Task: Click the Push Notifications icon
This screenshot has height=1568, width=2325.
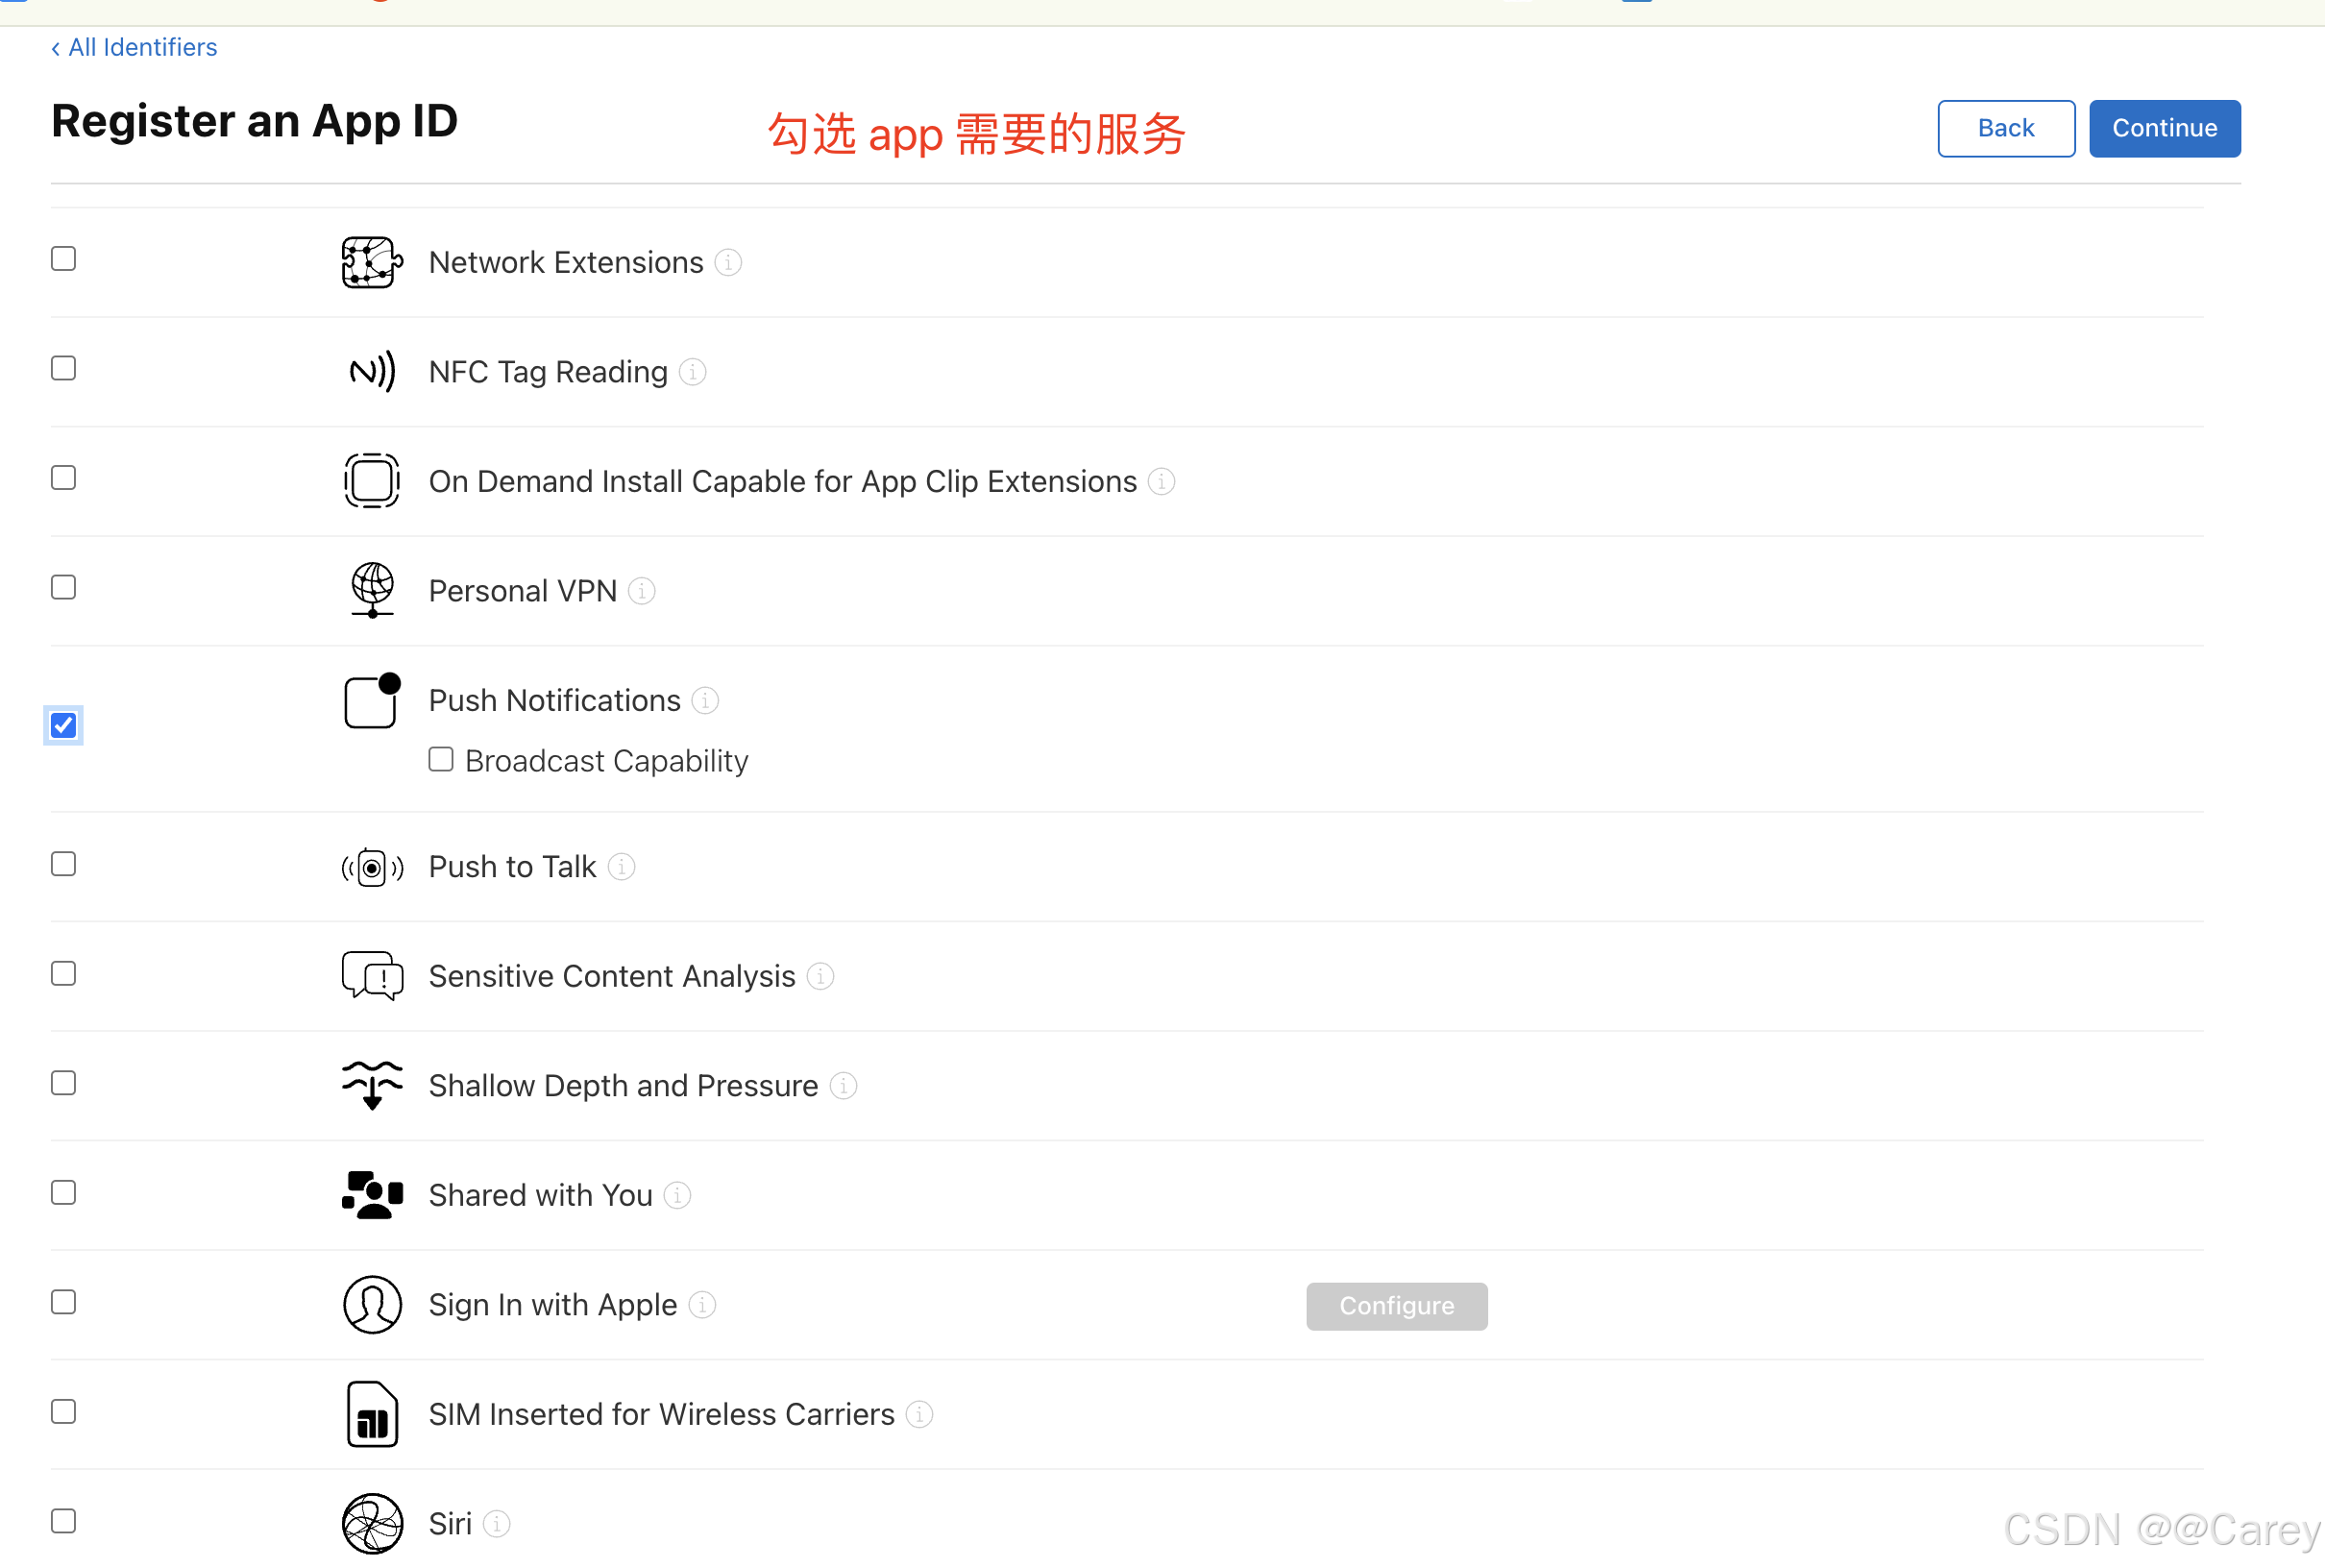Action: click(371, 701)
